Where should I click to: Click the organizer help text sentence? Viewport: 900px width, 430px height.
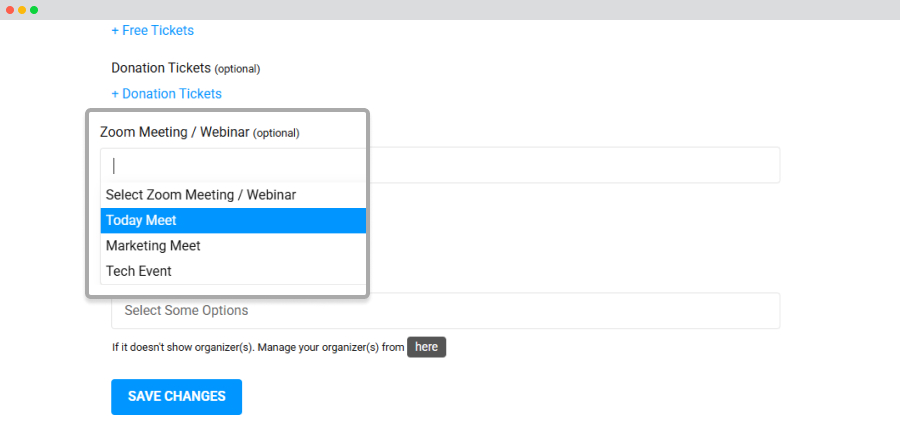[x=258, y=347]
